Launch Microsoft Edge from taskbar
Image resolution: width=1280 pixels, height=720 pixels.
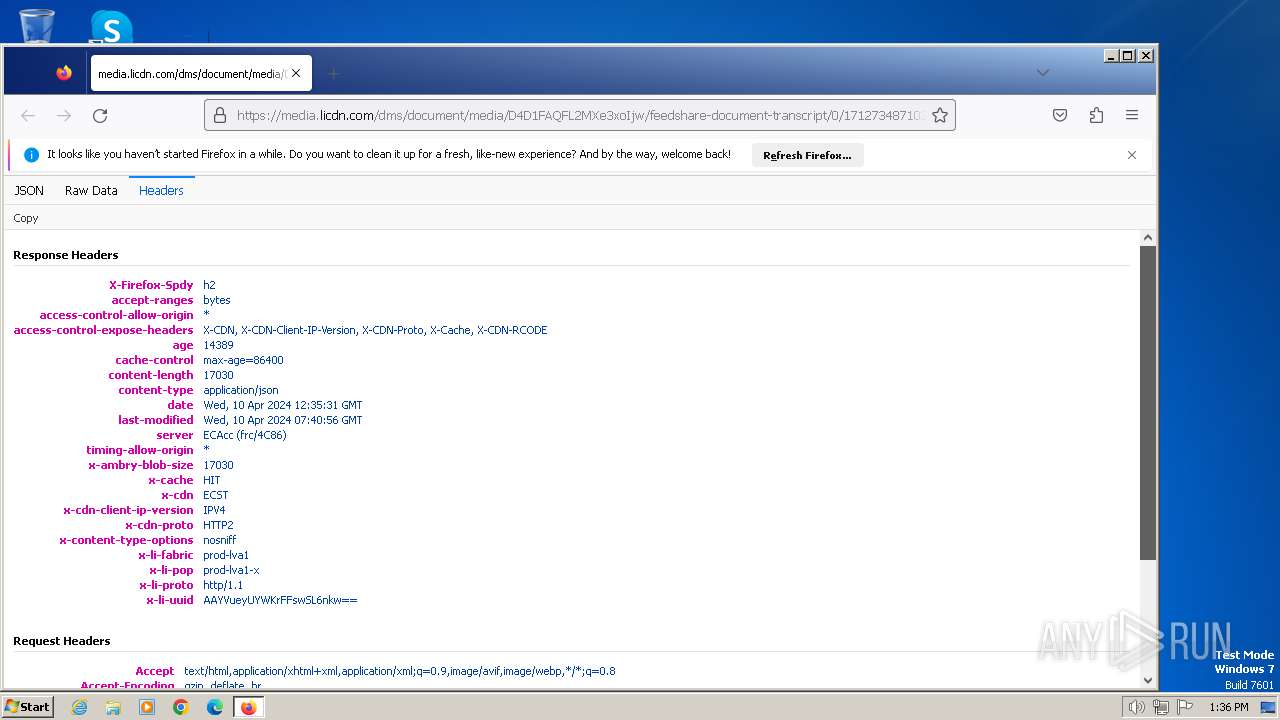click(215, 707)
